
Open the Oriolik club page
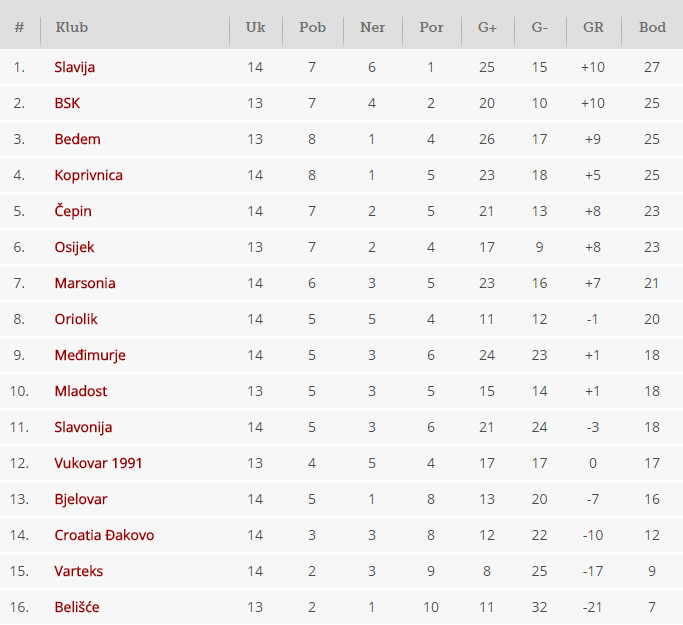tap(76, 319)
